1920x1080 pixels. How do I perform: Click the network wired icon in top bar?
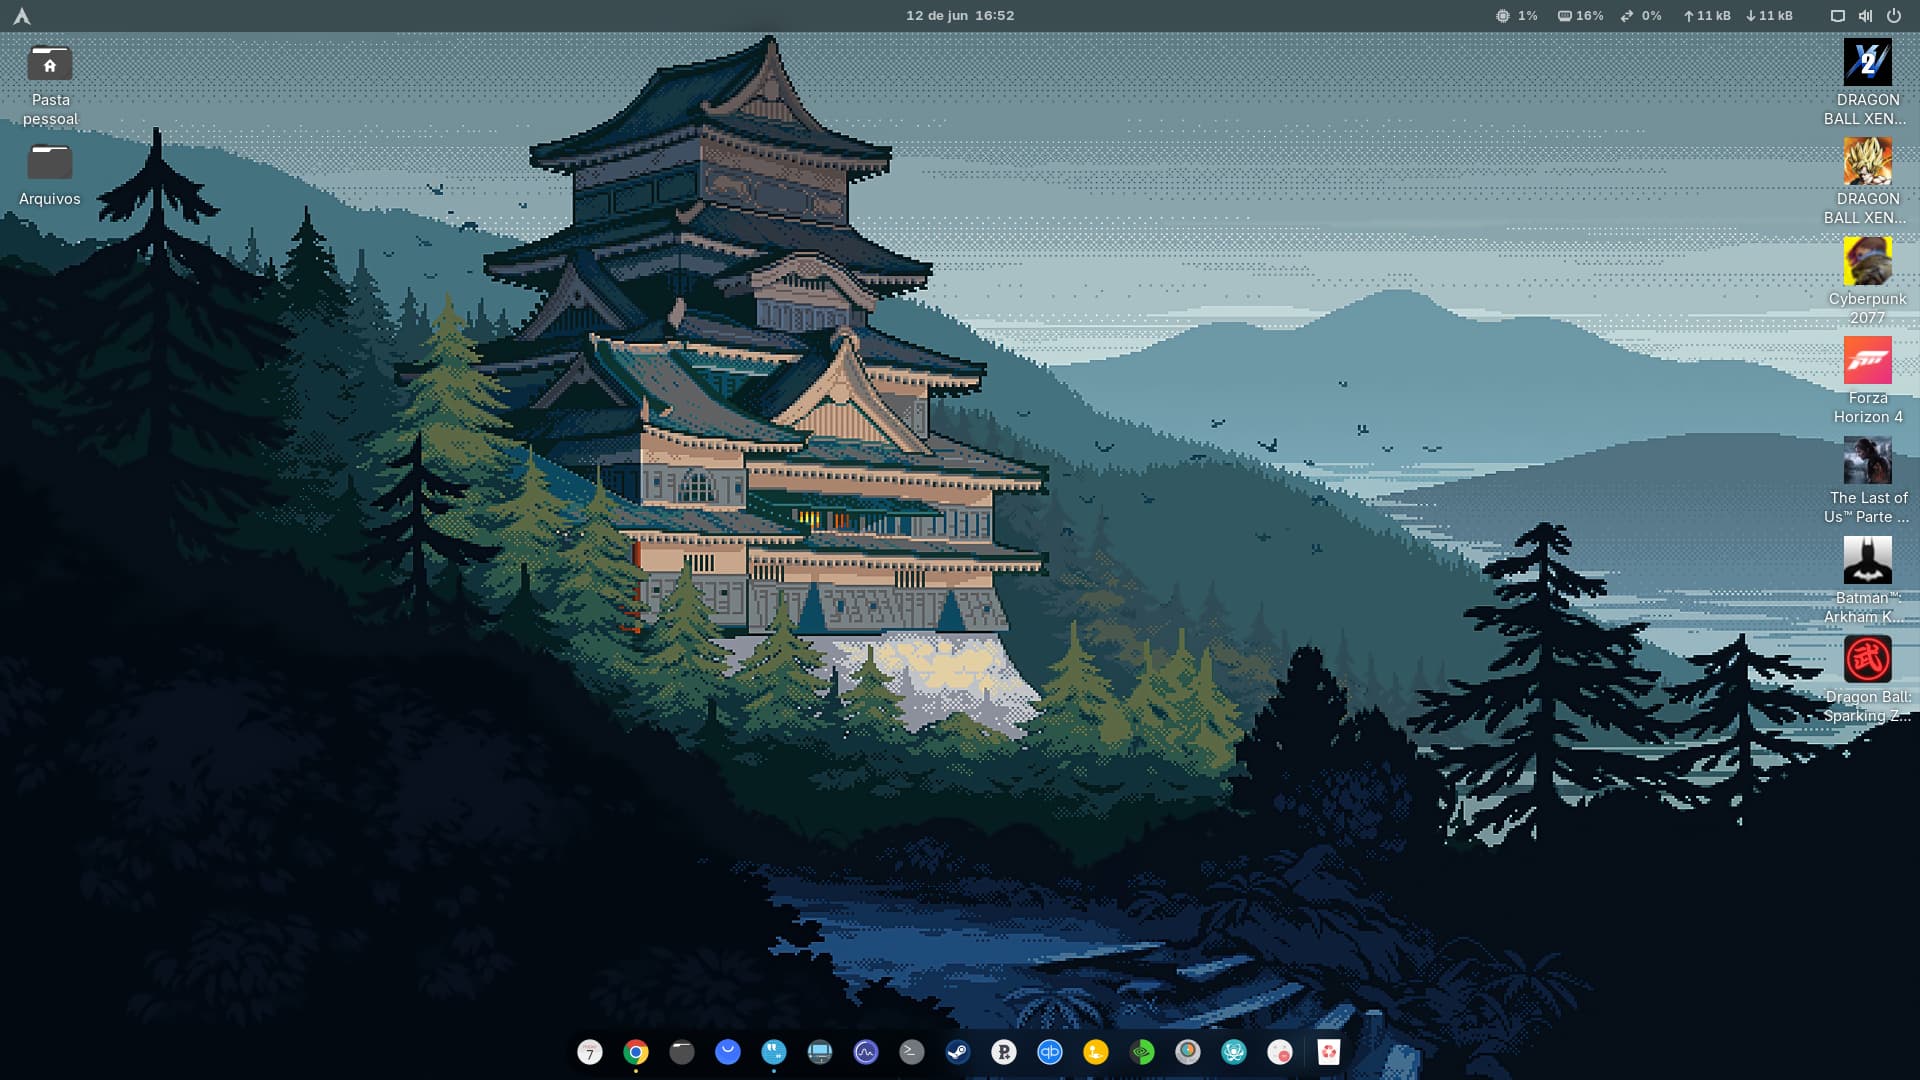(x=1837, y=16)
